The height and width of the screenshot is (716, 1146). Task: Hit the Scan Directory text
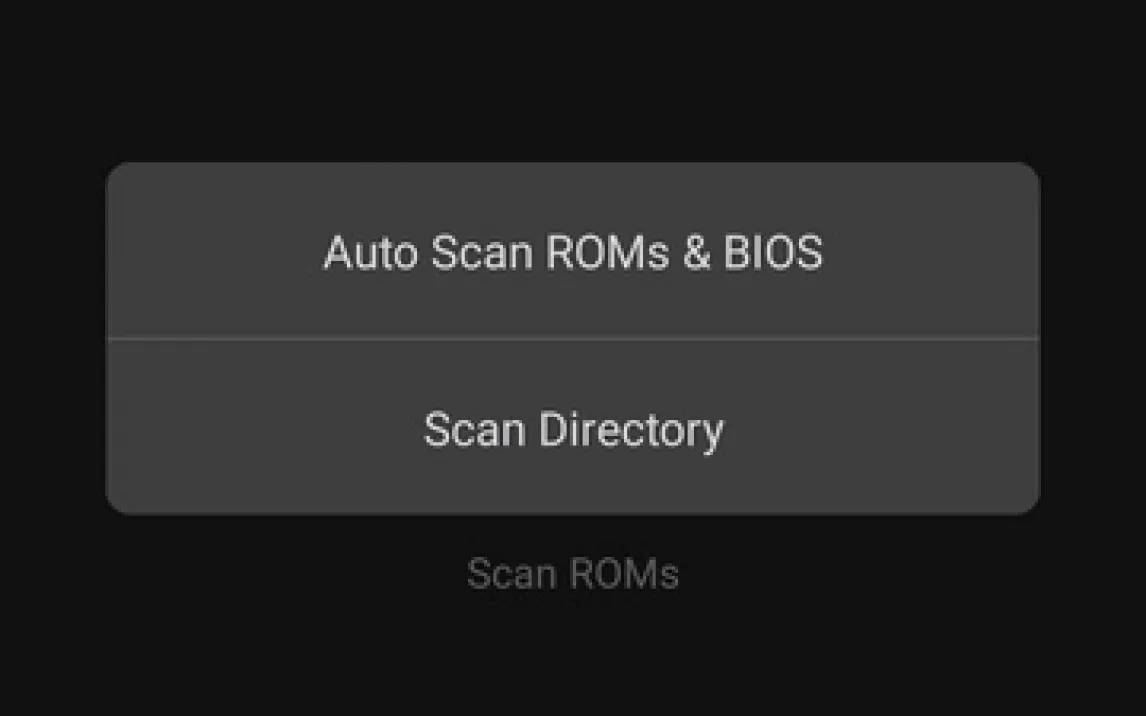coord(573,429)
